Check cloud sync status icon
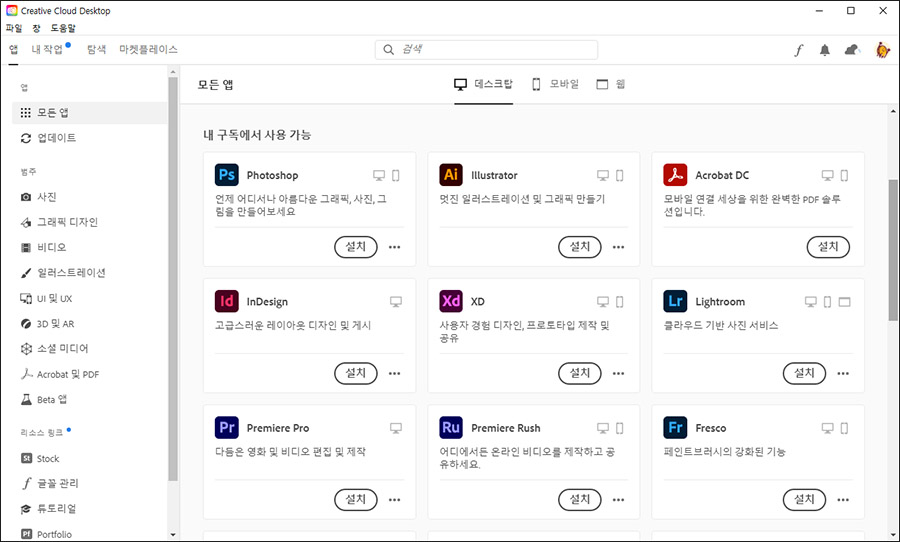This screenshot has height=542, width=900. point(852,50)
